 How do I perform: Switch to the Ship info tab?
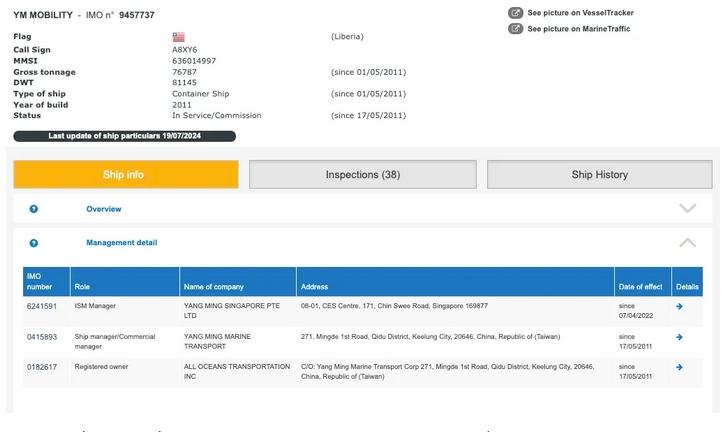click(x=126, y=174)
